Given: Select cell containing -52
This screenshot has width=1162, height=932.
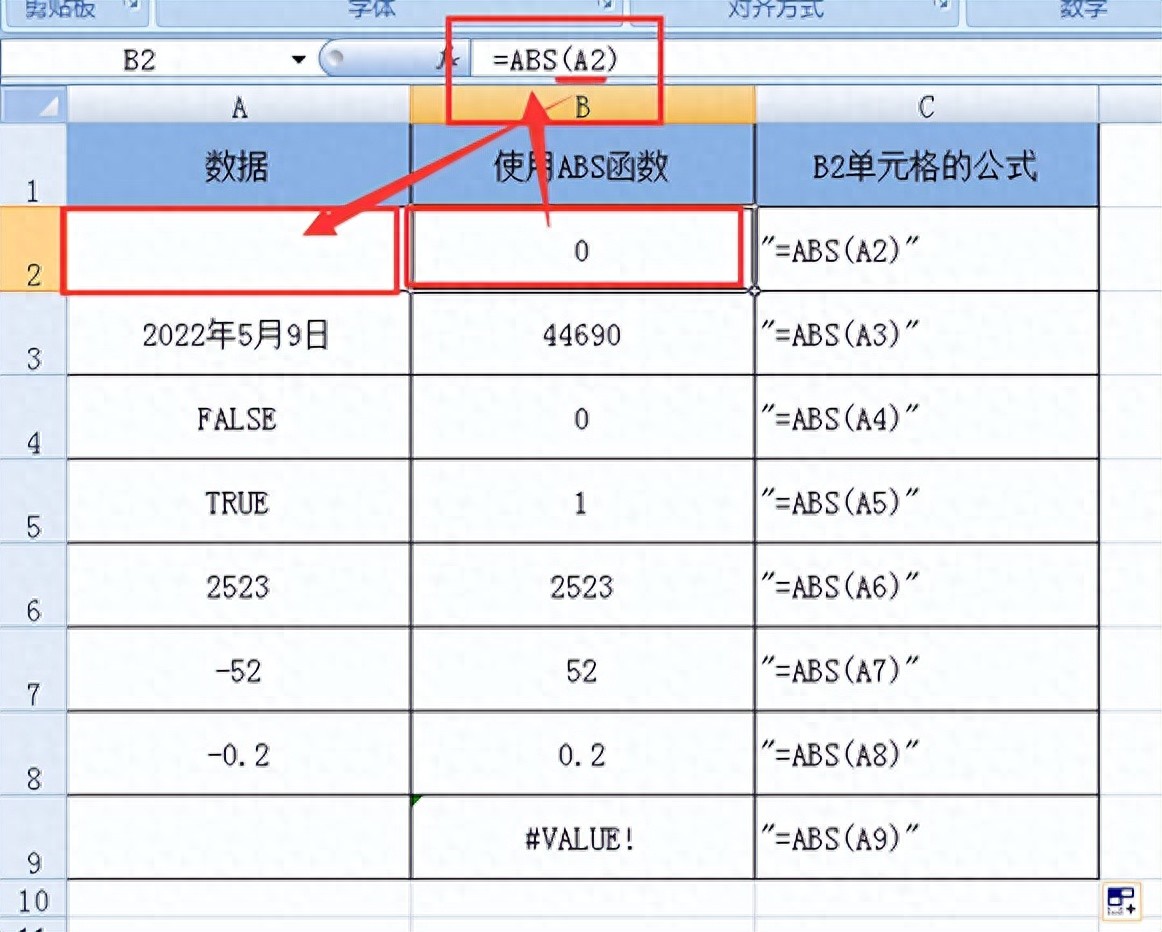Looking at the screenshot, I should 239,669.
